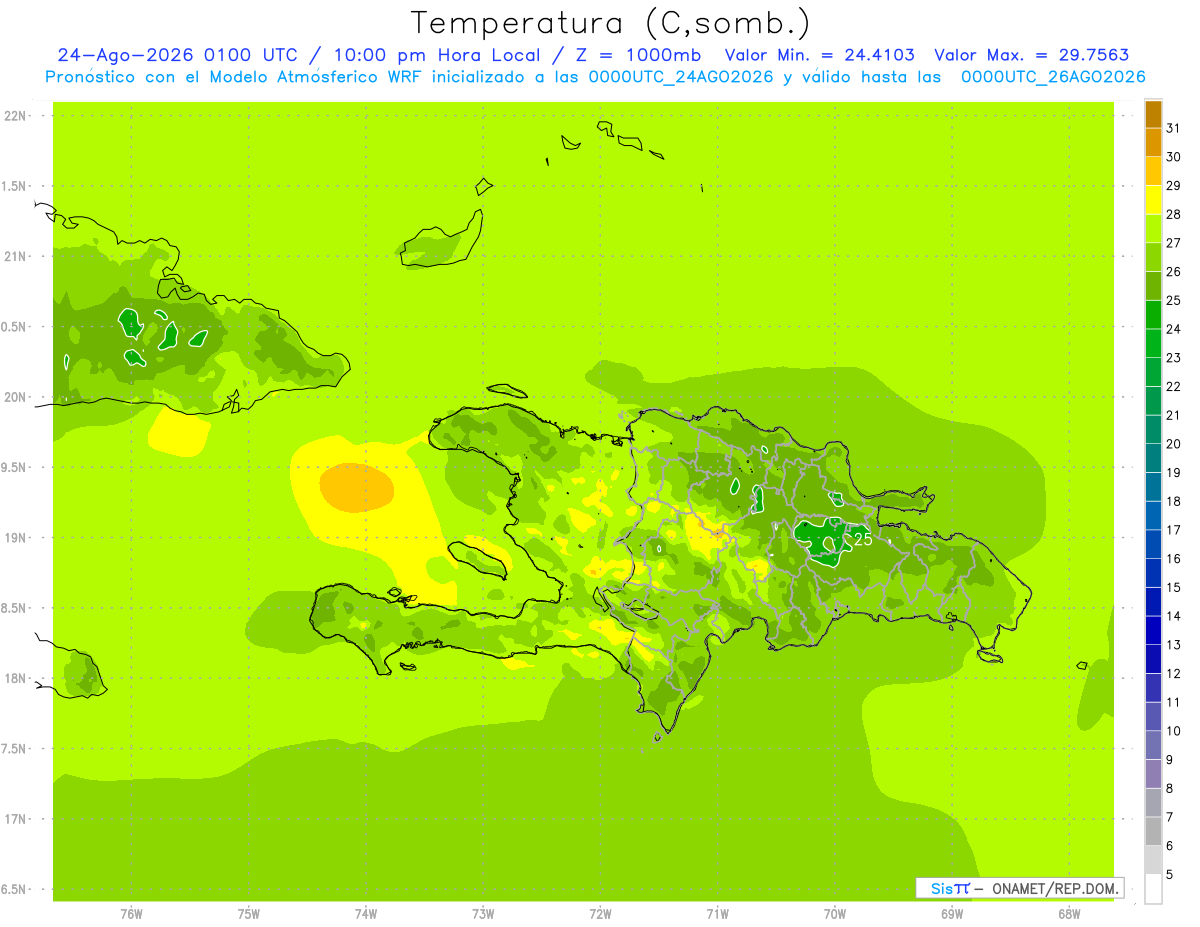Viewport: 1200px width, 927px height.
Task: Click the "19N" latitude label
Action: click(x=16, y=538)
